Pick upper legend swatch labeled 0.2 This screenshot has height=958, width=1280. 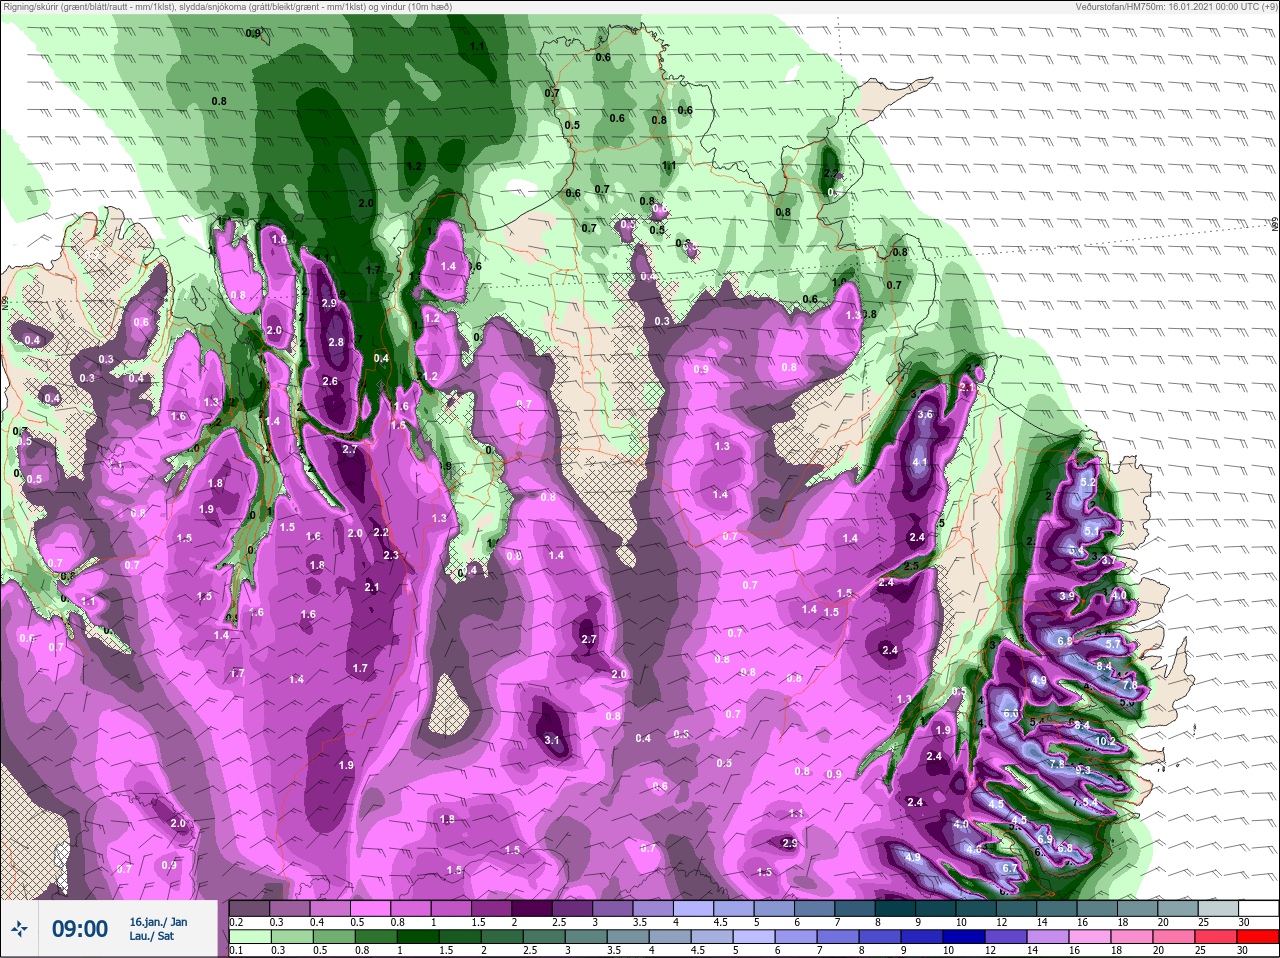click(x=249, y=907)
